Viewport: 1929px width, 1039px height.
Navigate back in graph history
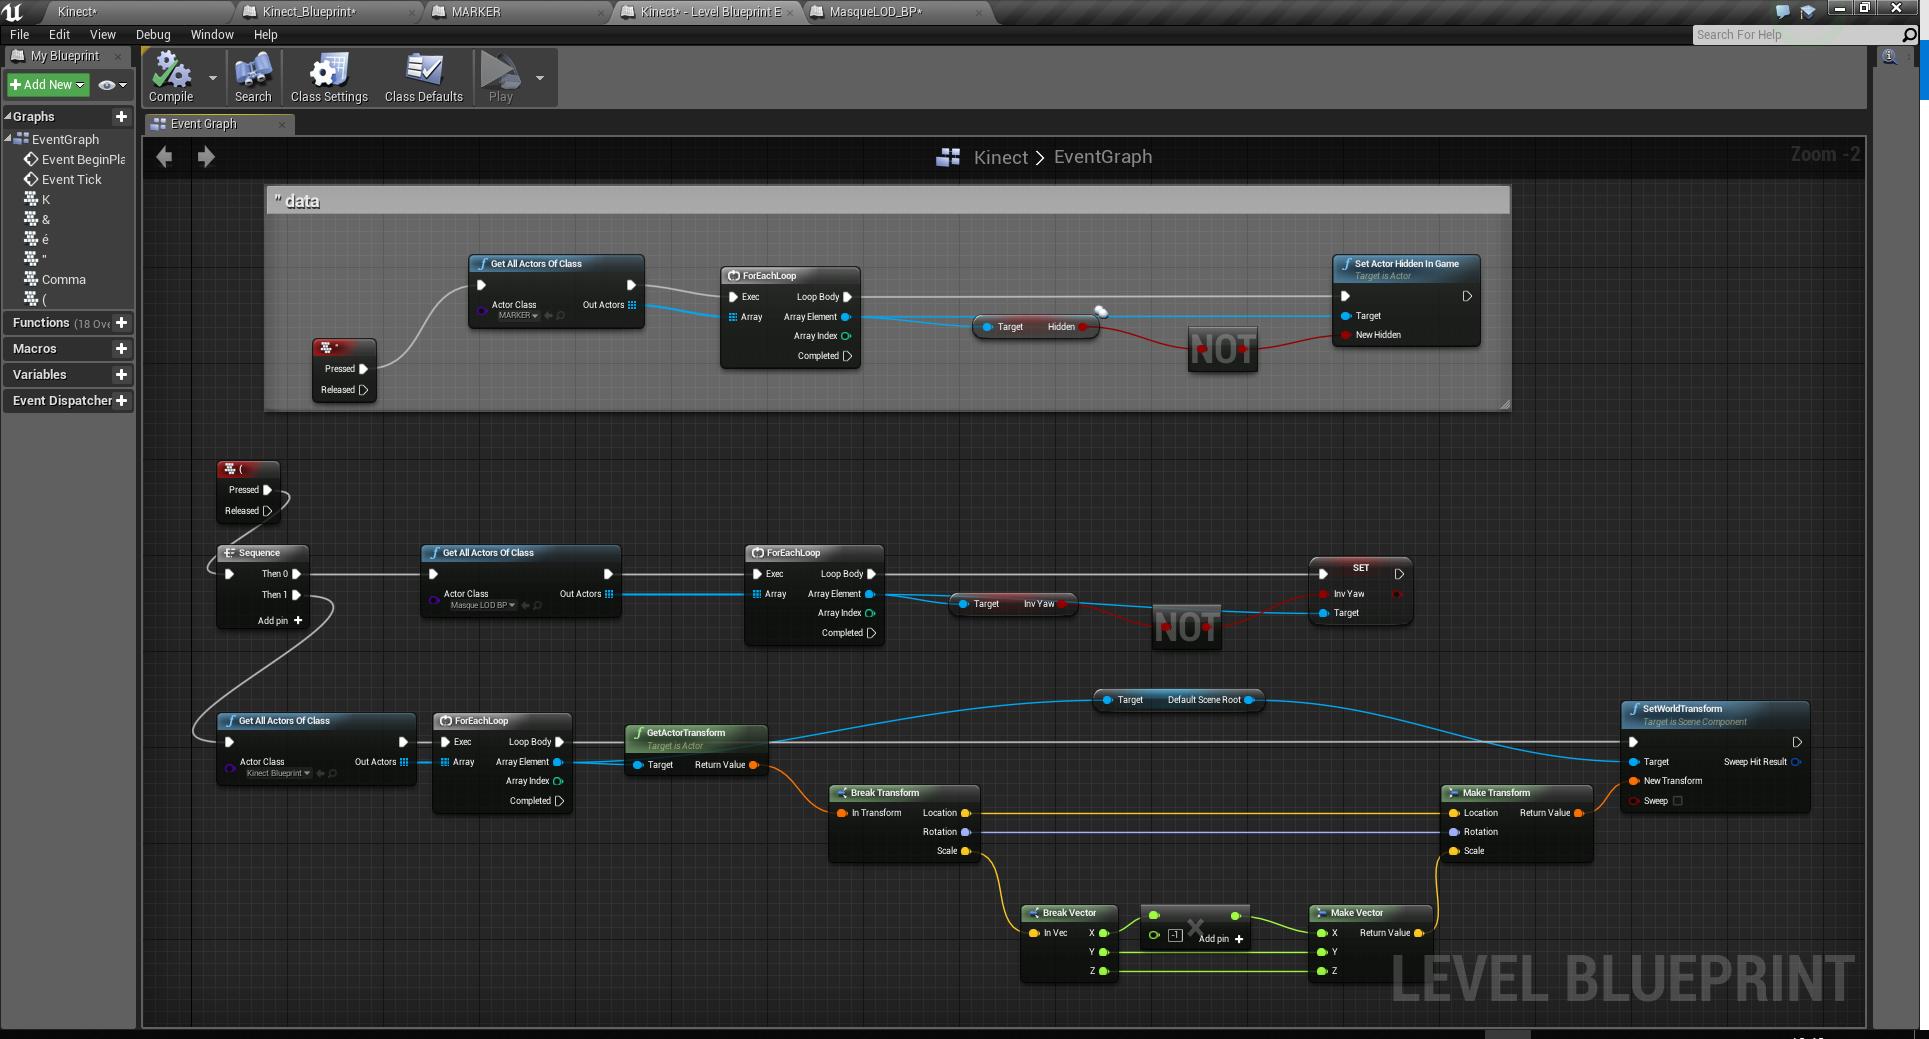(165, 157)
